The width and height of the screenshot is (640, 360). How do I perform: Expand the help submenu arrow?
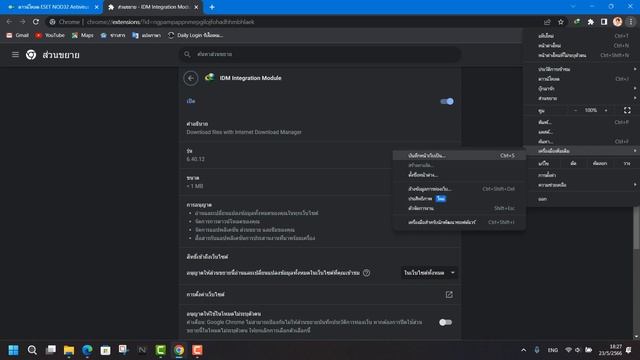pyautogui.click(x=635, y=185)
